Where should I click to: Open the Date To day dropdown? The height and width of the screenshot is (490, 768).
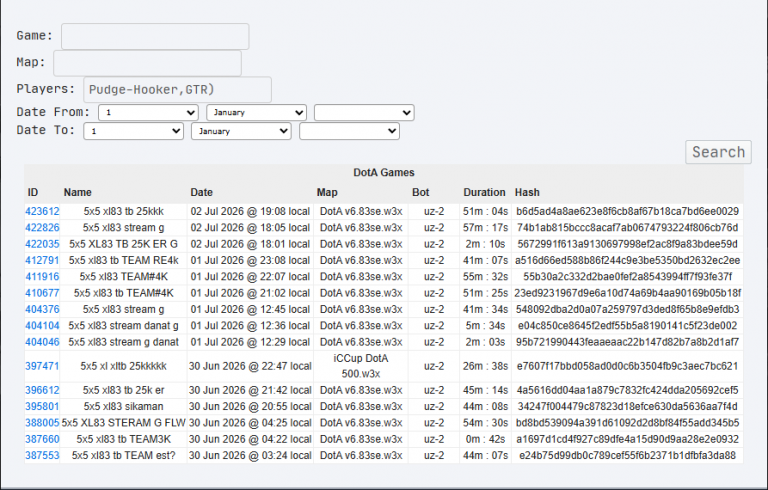tap(133, 131)
